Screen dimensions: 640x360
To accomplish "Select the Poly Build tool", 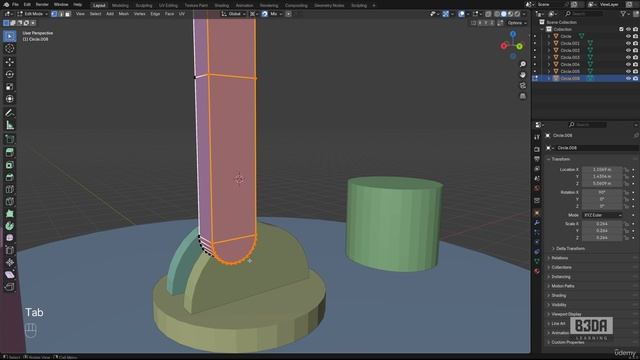I will (10, 214).
